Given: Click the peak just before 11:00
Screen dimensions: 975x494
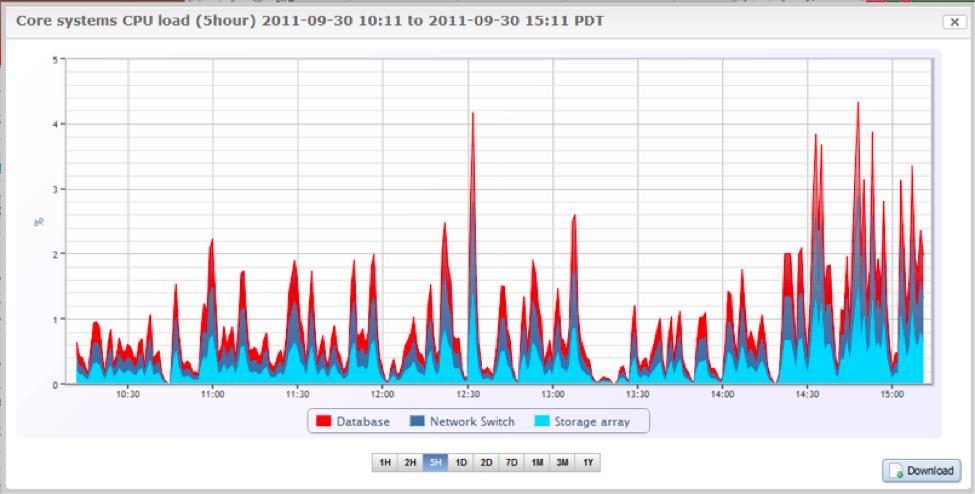Looking at the screenshot, I should pyautogui.click(x=212, y=240).
